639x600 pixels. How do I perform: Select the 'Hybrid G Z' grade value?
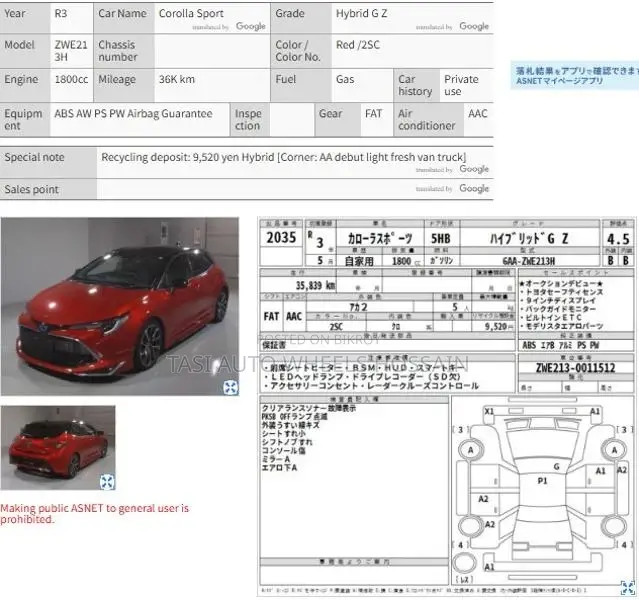[361, 13]
